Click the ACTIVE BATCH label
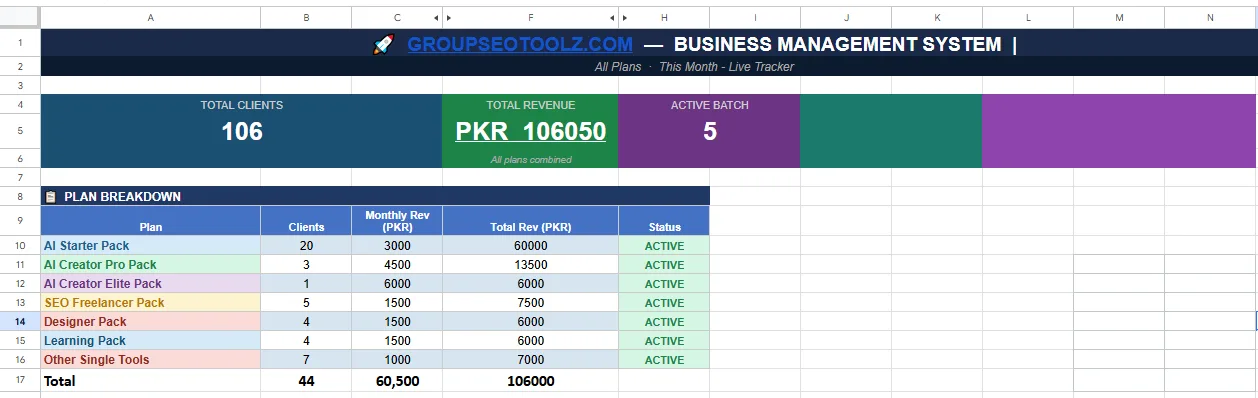 tap(709, 105)
